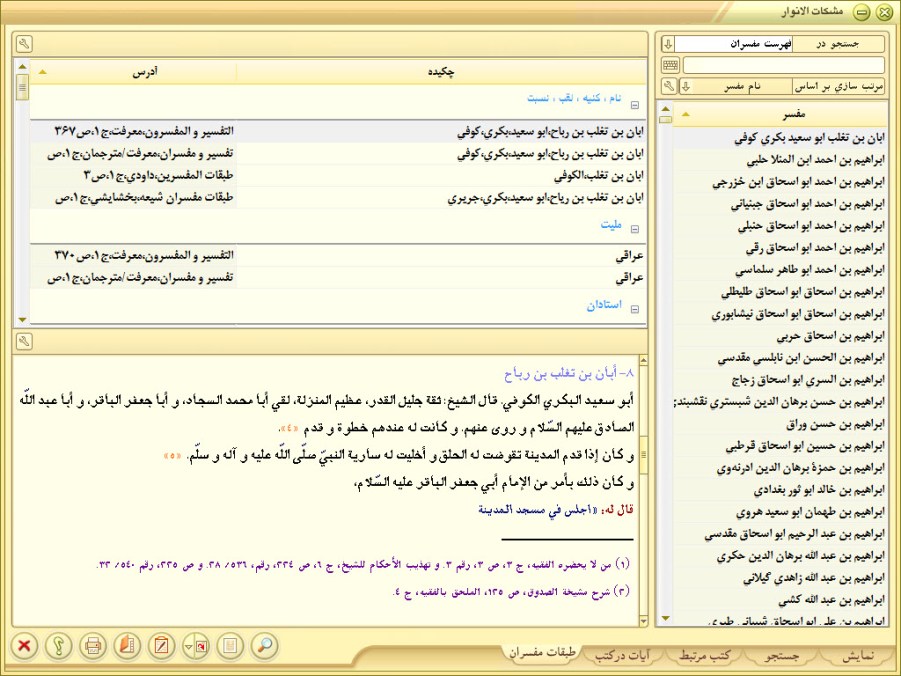Select ابراهيم بن اسحاق ابو اسحاق طليطلي
The height and width of the screenshot is (676, 901).
point(780,292)
